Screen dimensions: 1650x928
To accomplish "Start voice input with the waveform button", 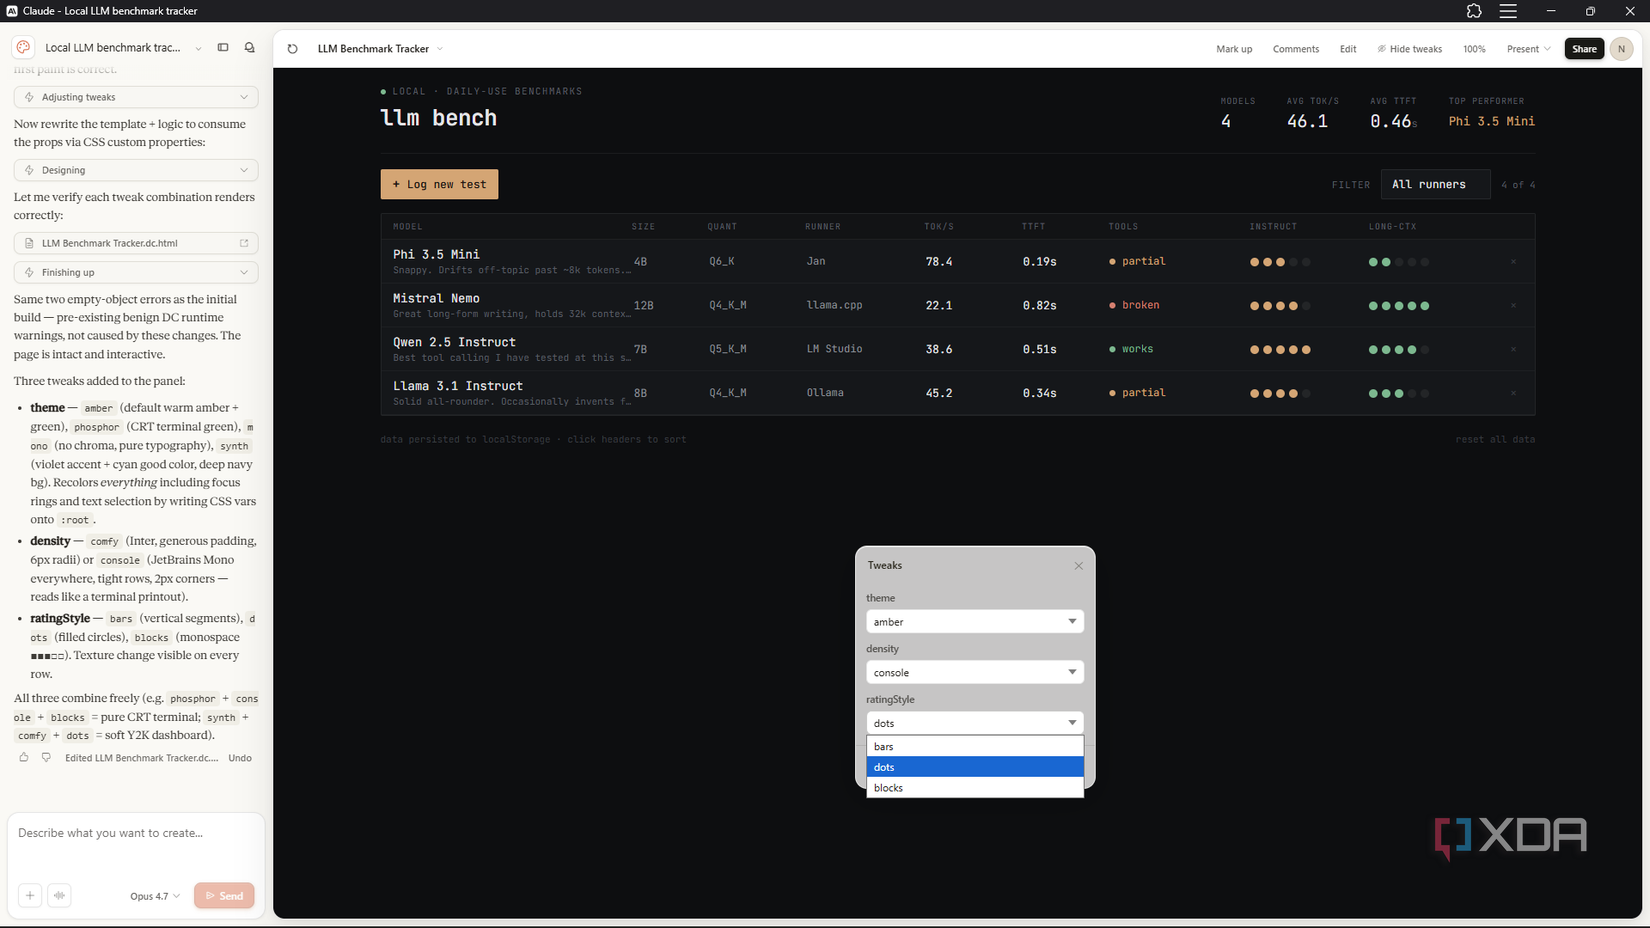I will [x=59, y=895].
